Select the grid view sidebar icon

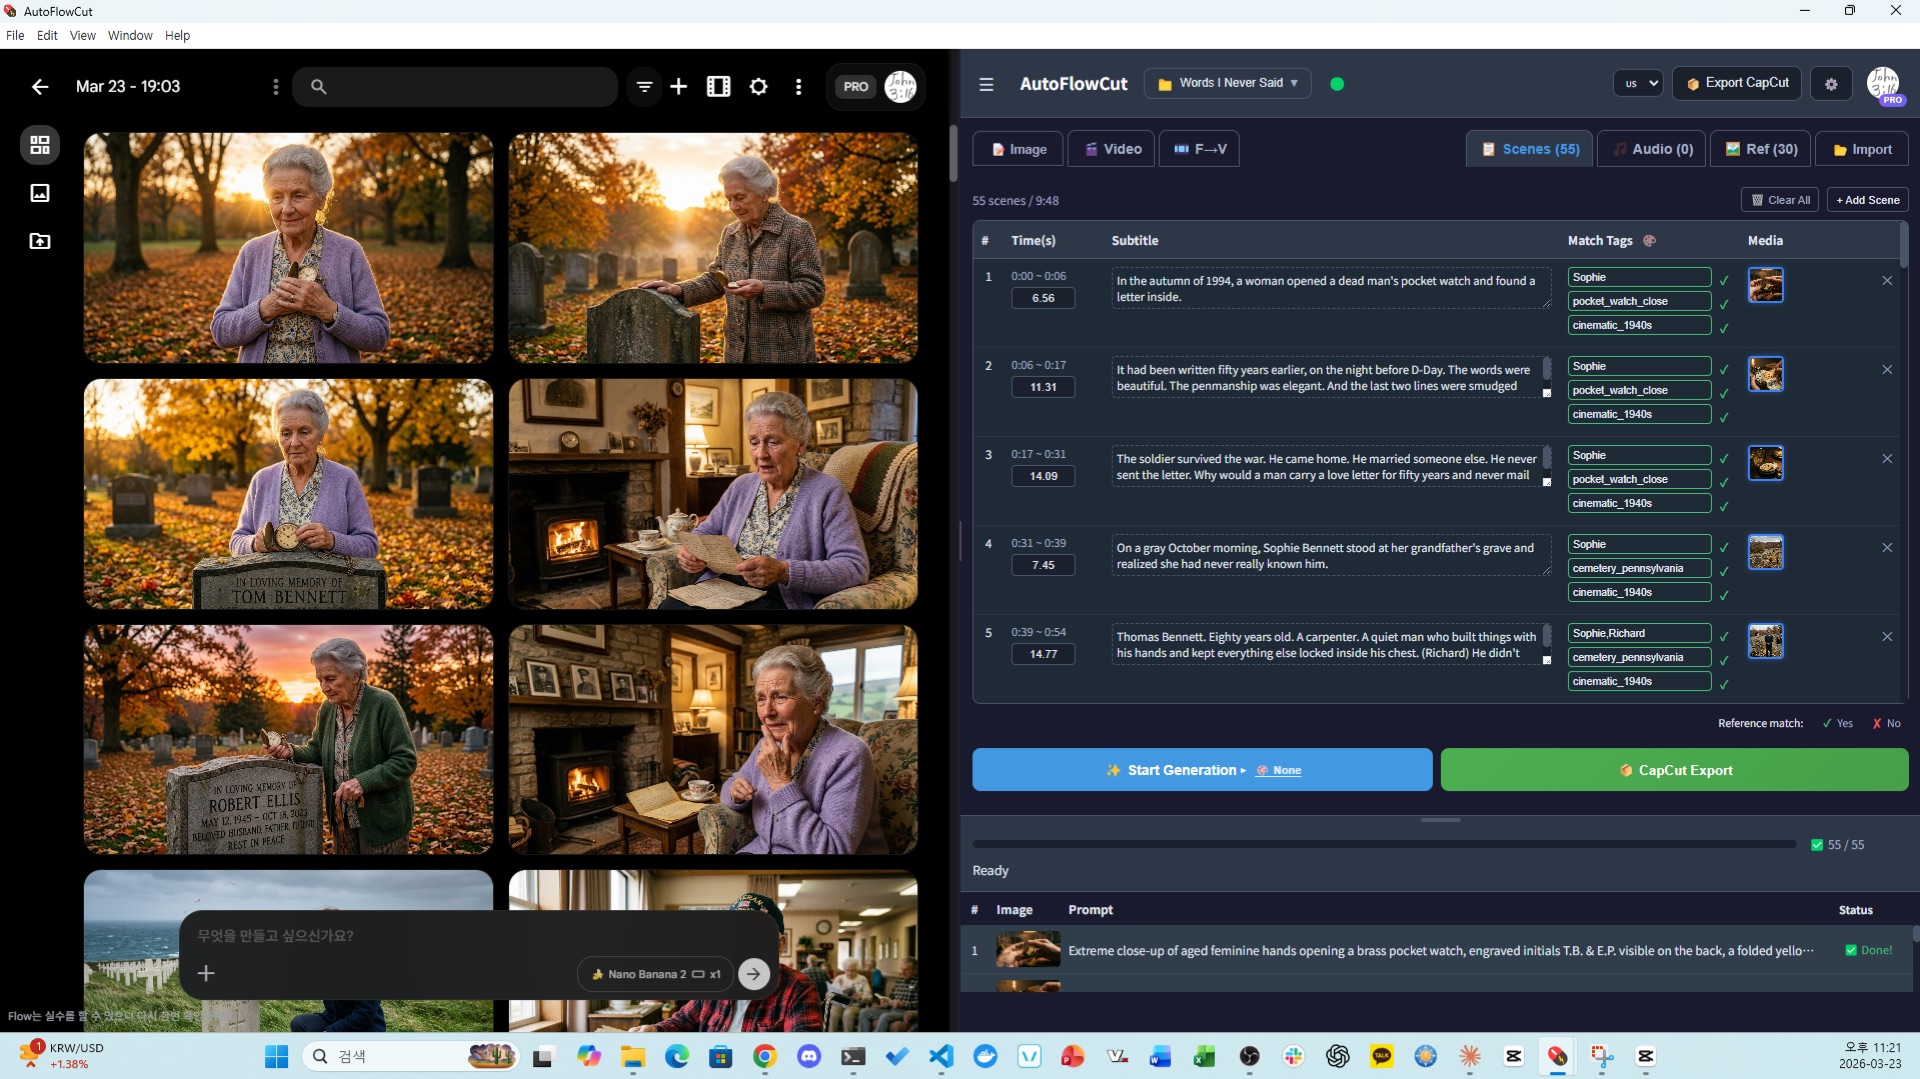[x=40, y=145]
